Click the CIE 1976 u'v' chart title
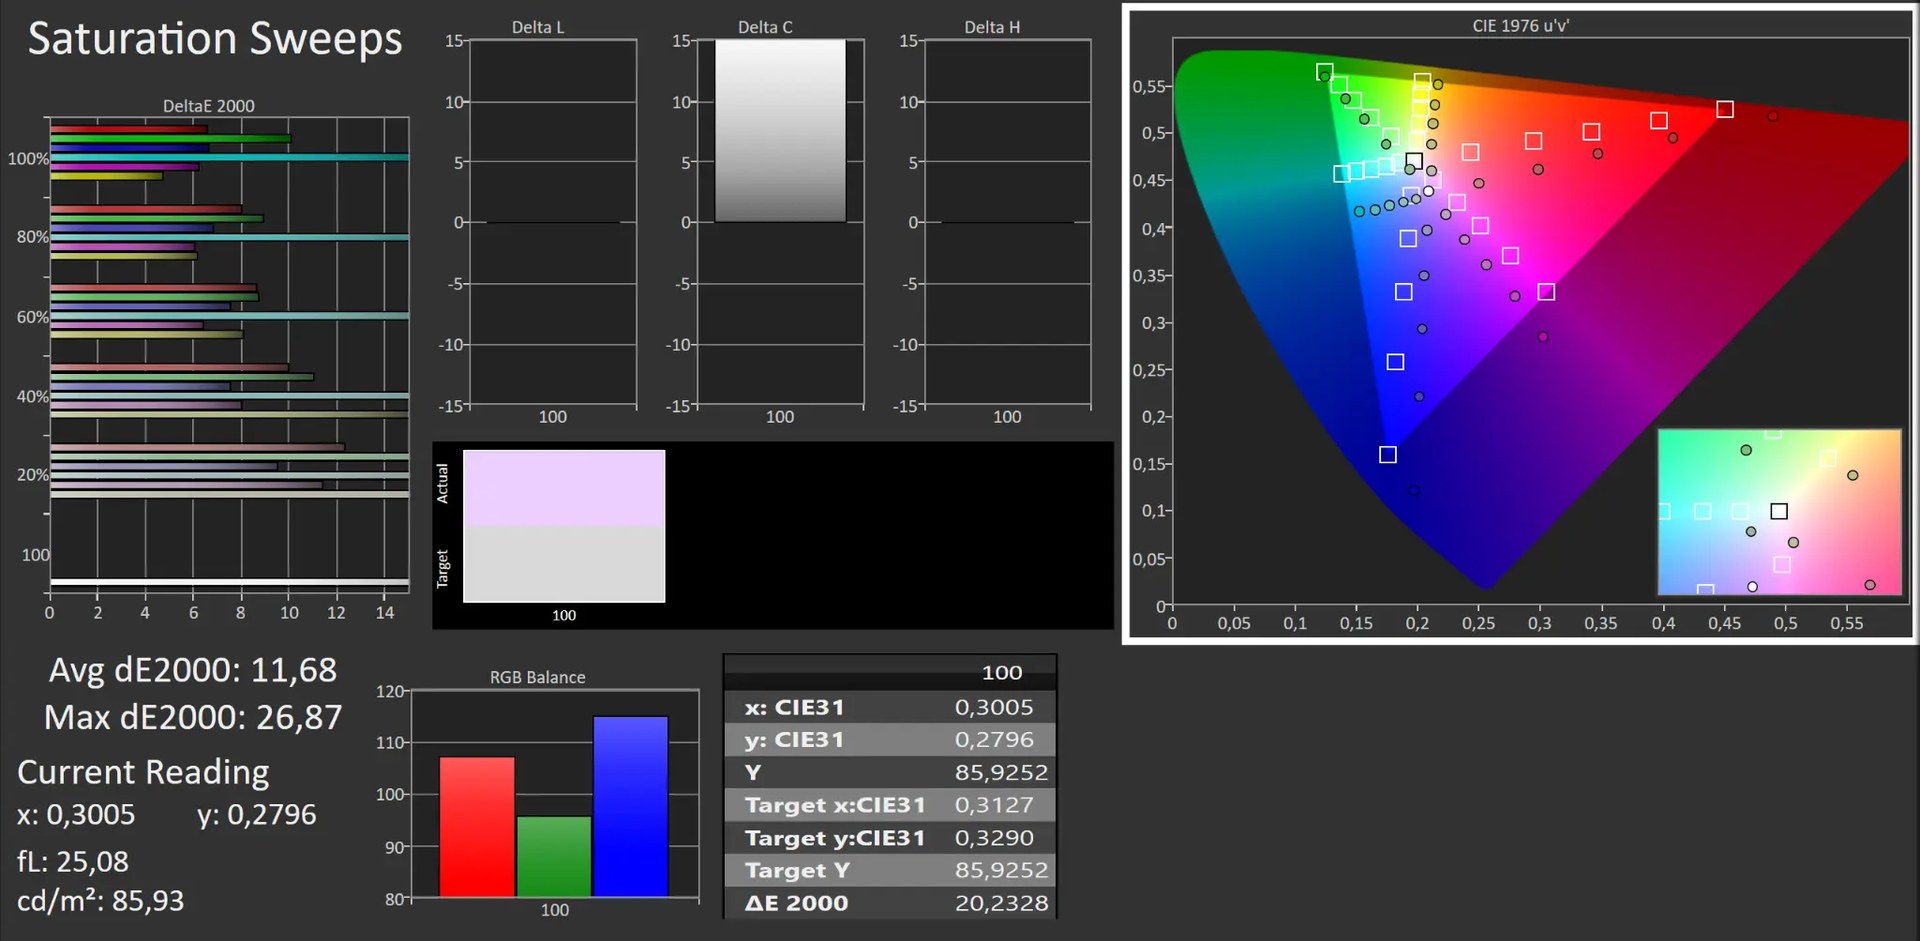This screenshot has width=1920, height=941. pos(1520,26)
